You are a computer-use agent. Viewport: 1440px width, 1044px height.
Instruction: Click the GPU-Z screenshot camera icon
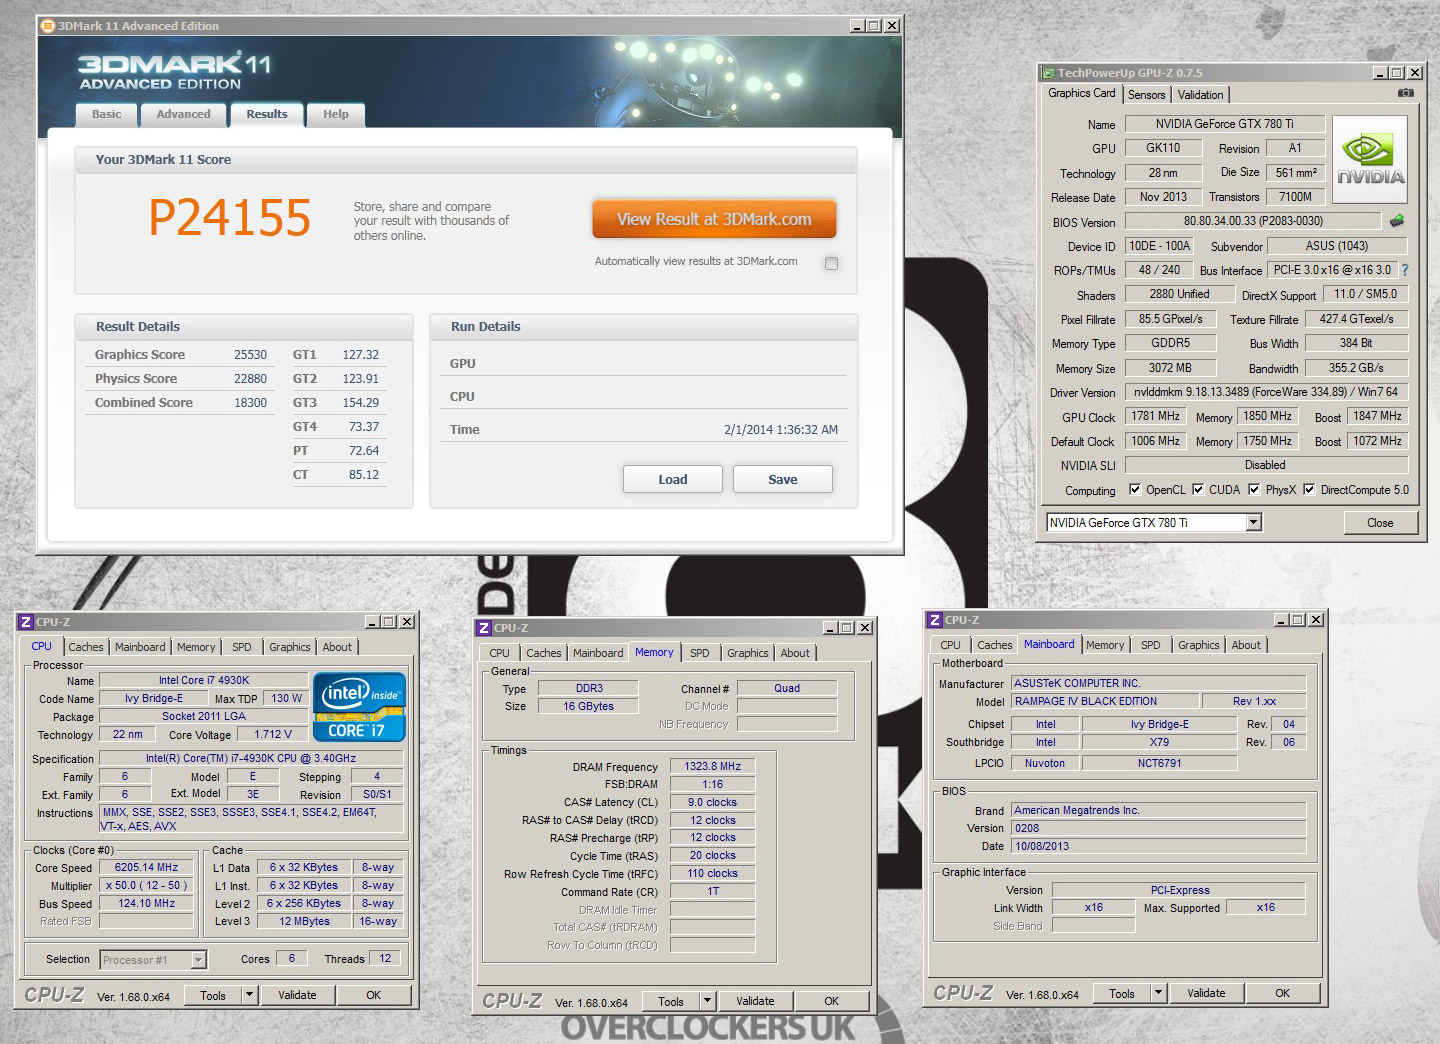[1405, 93]
